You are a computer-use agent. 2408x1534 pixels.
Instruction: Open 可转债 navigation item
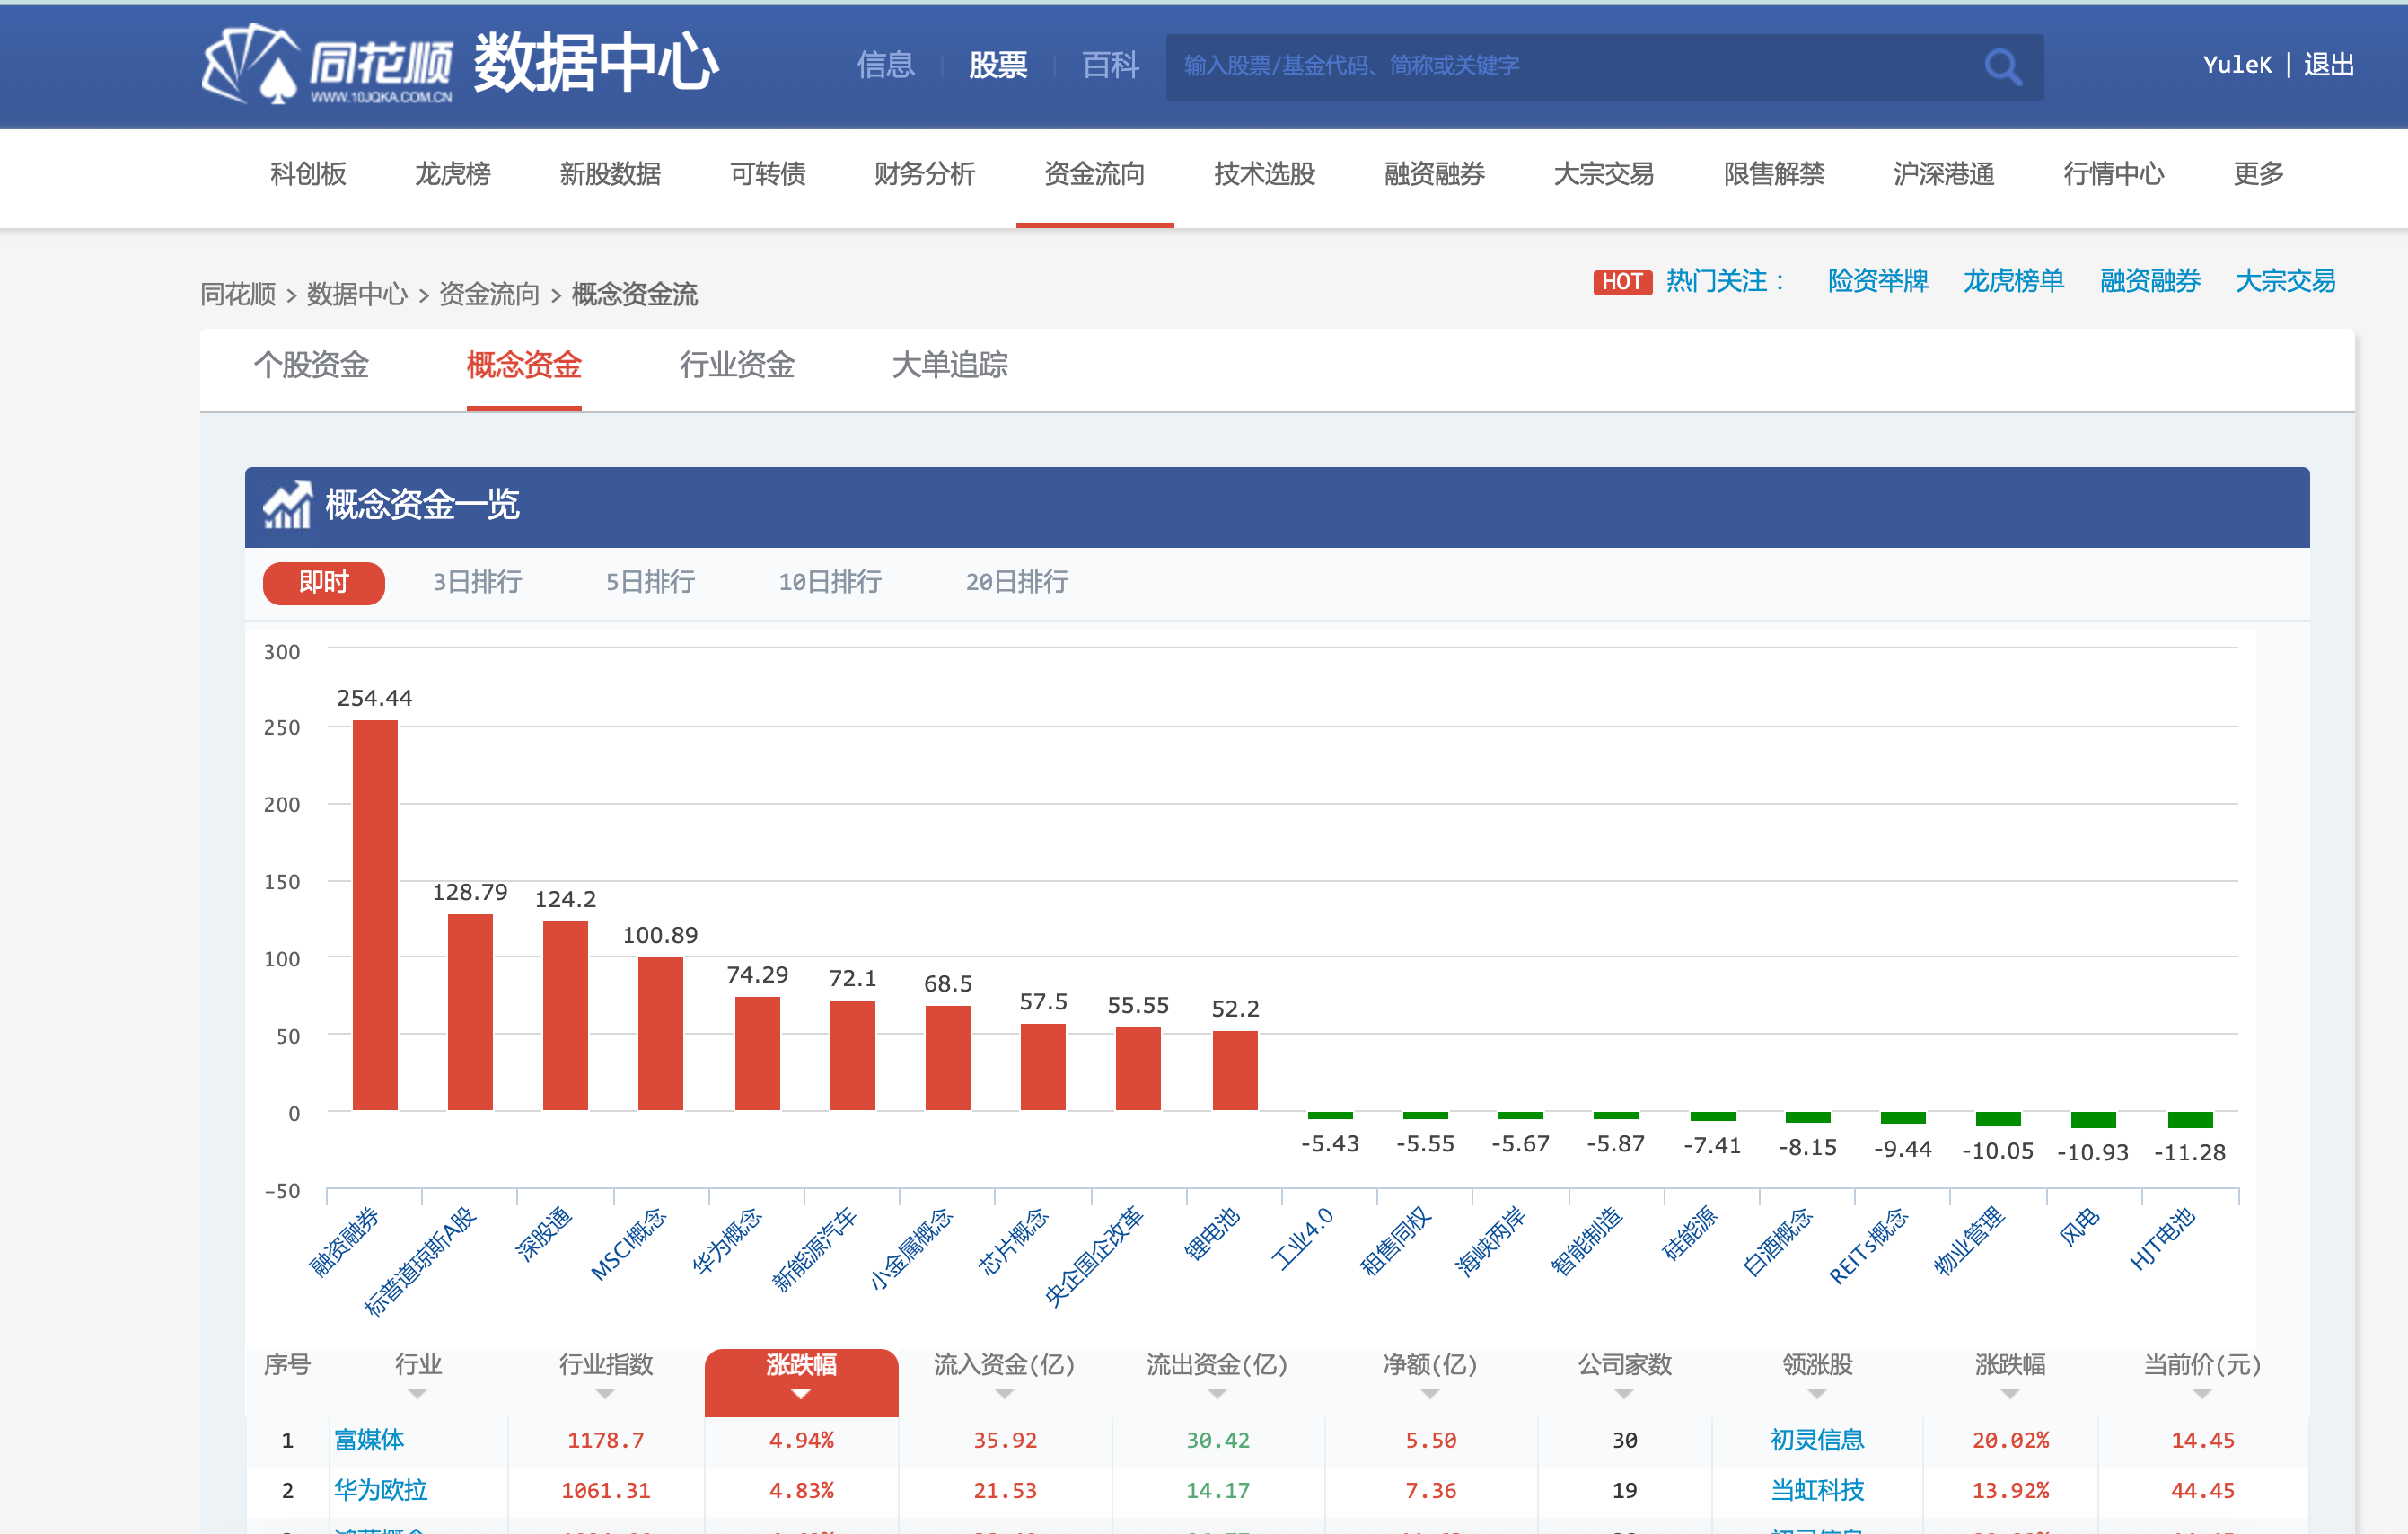tap(768, 174)
